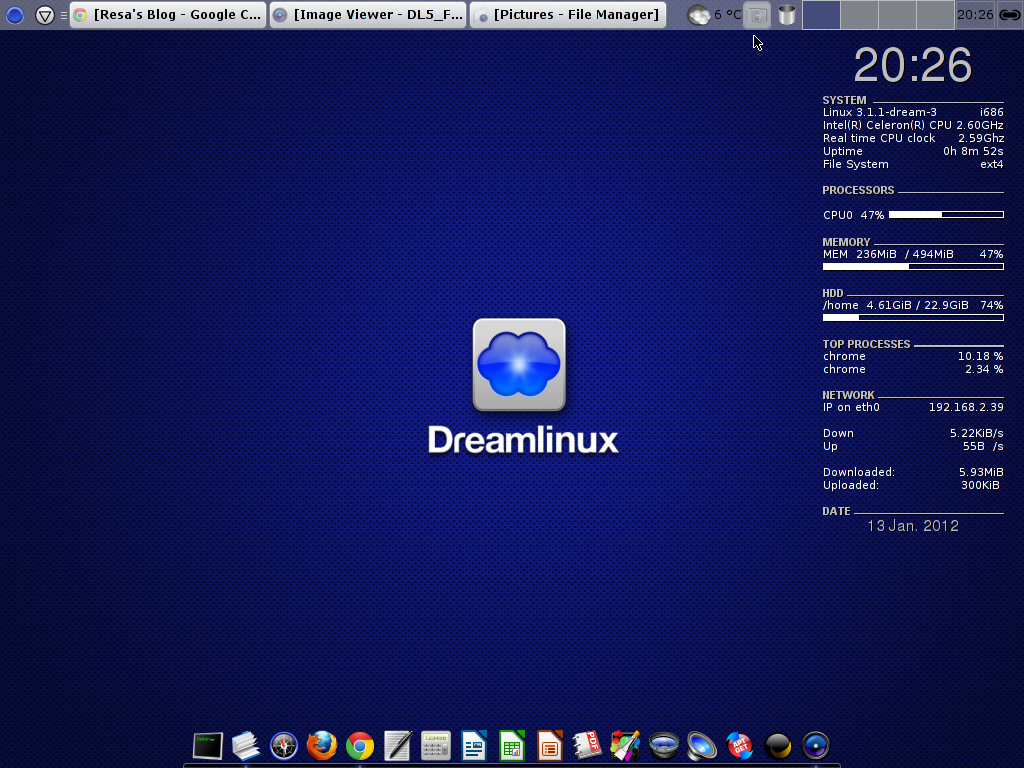Switch to the Image Viewer window
Screen dimensions: 1024x768
368,14
